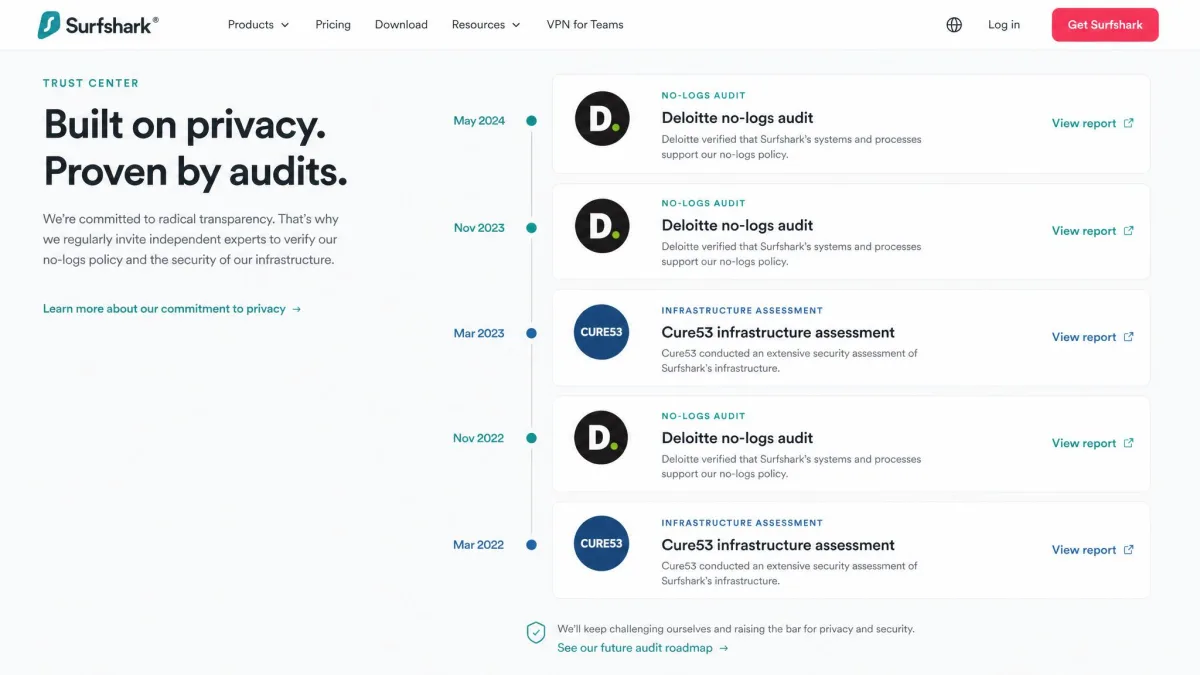Click 'Built on privacy. Proven by audits.' headline
This screenshot has height=675, width=1200.
(x=196, y=148)
